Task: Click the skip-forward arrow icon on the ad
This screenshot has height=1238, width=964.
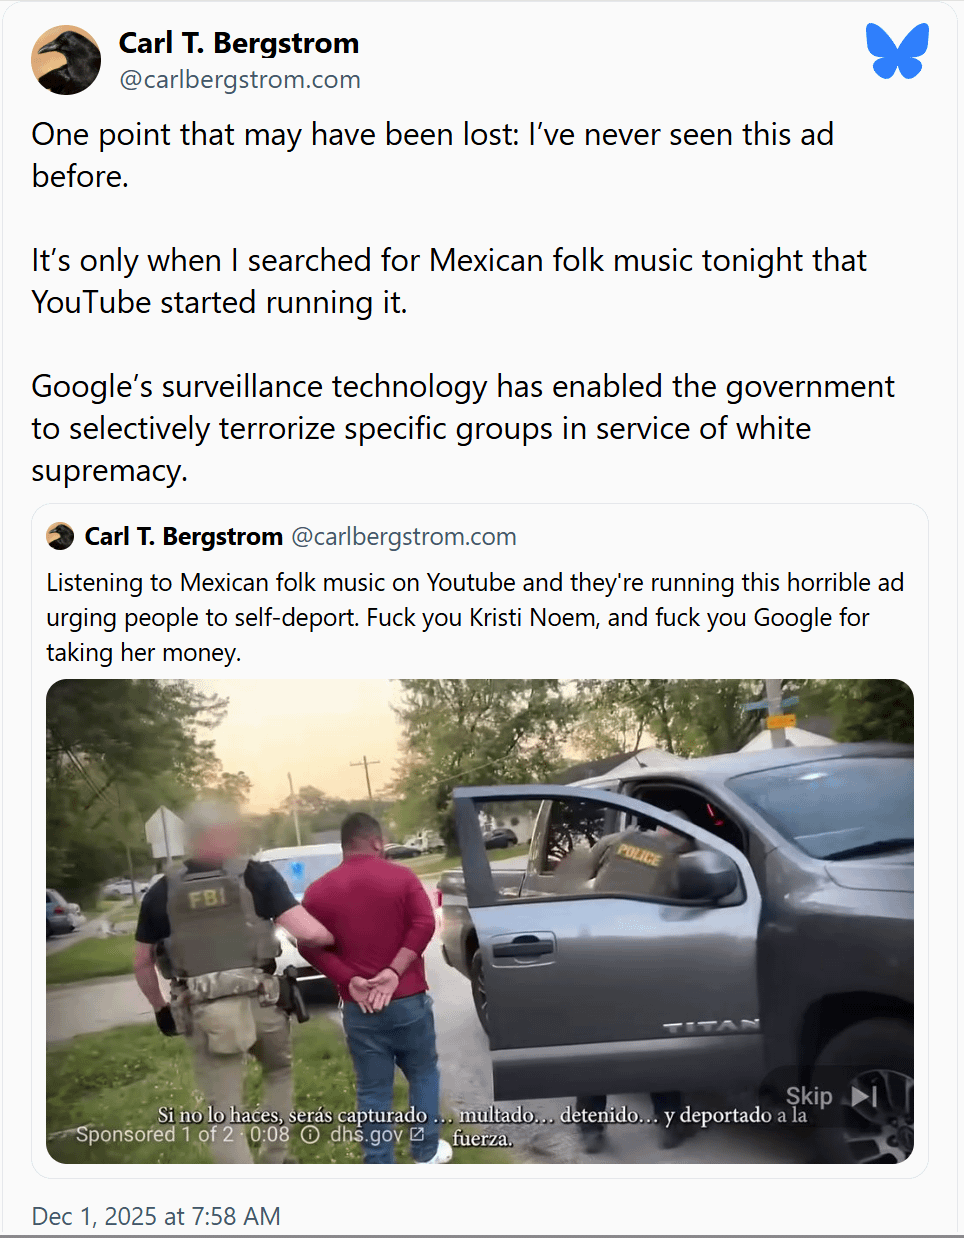Action: (x=865, y=1097)
